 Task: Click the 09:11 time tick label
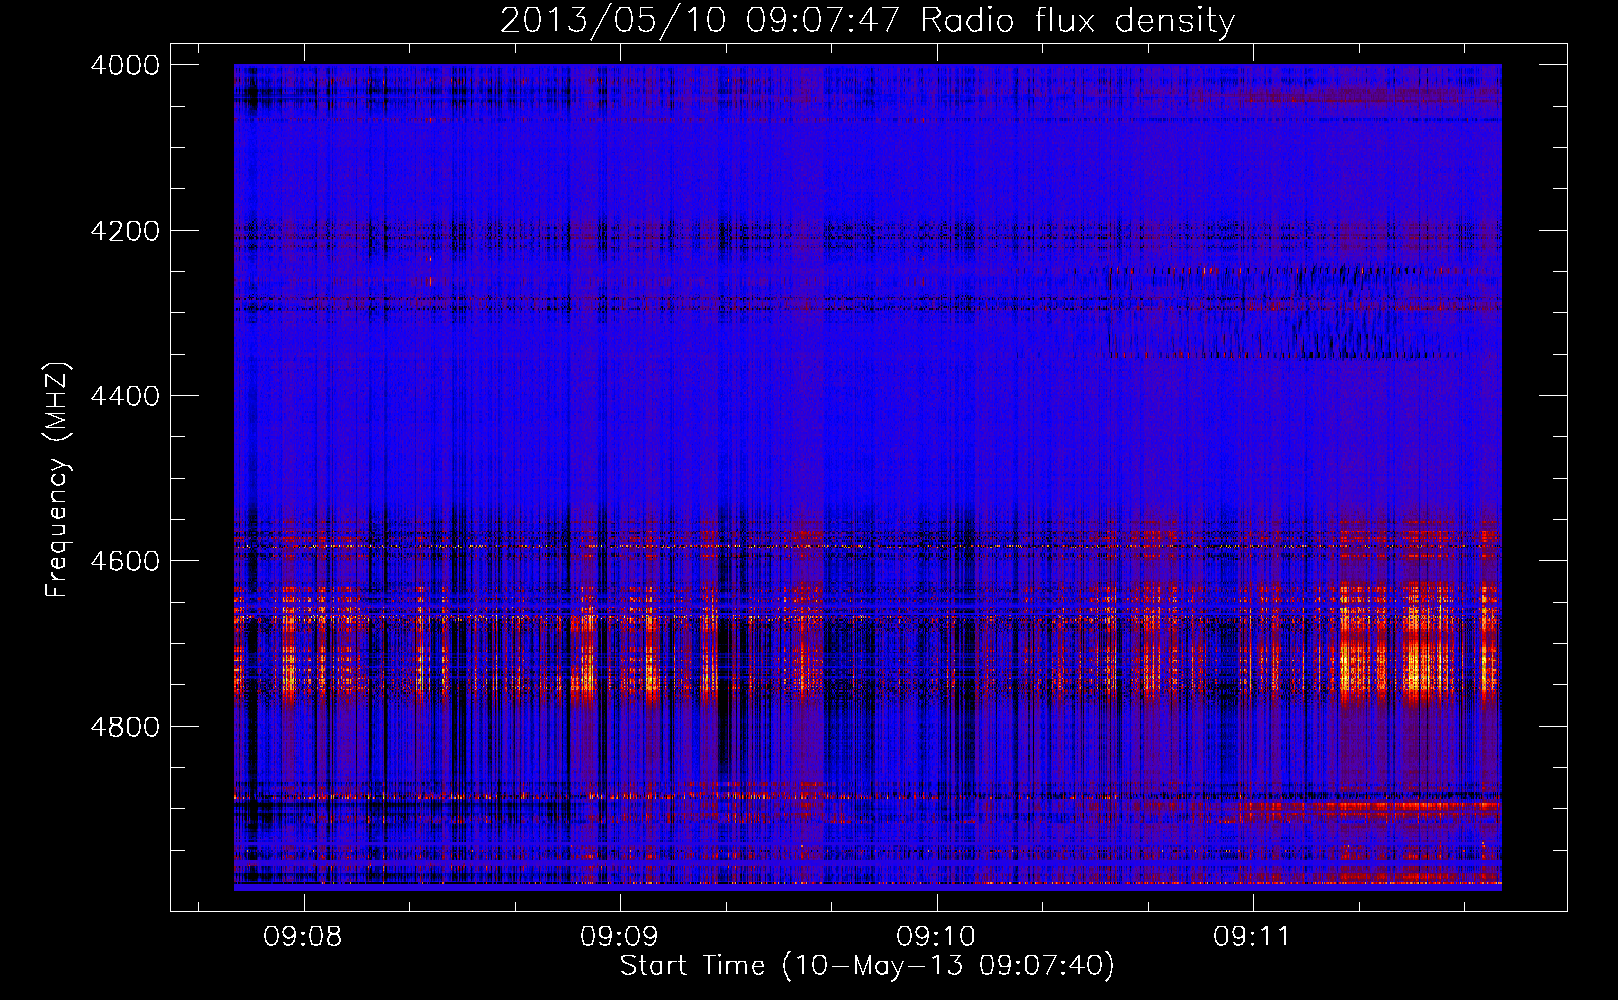pos(1252,936)
